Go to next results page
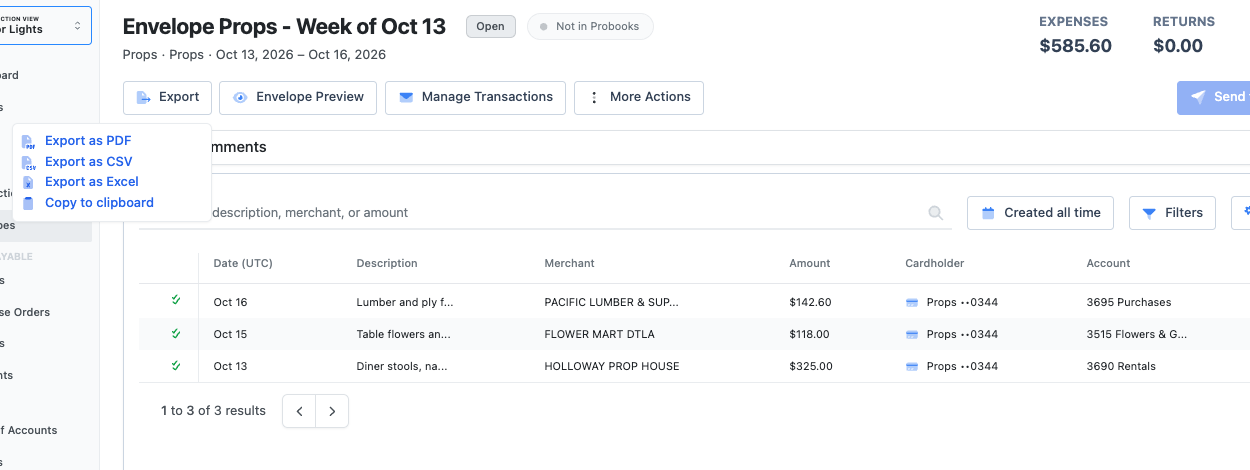Screen dimensions: 1250x470 tap(332, 411)
